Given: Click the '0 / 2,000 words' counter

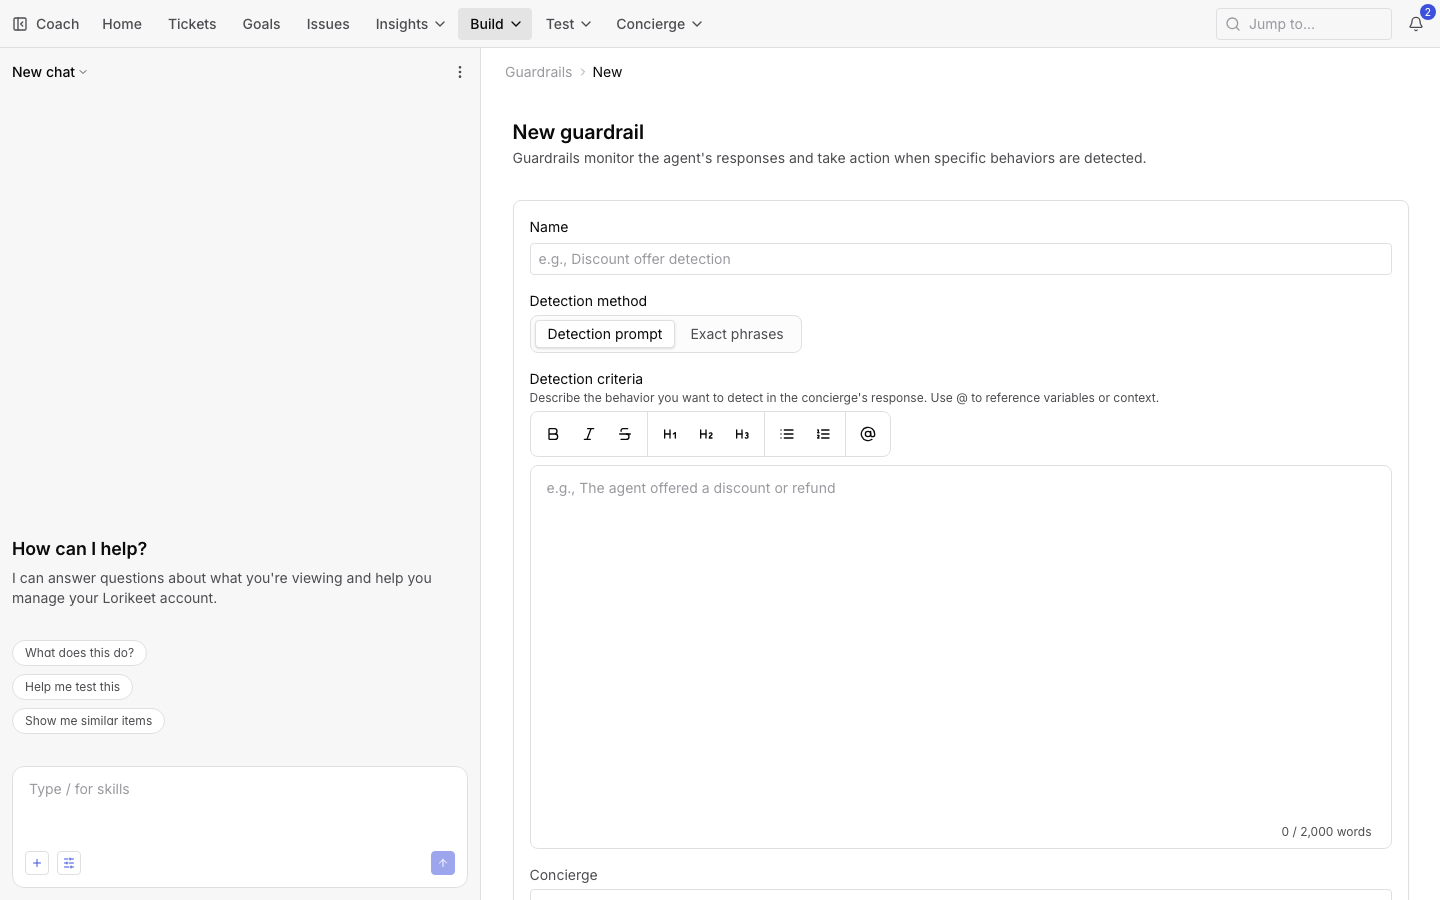Looking at the screenshot, I should [x=1326, y=832].
